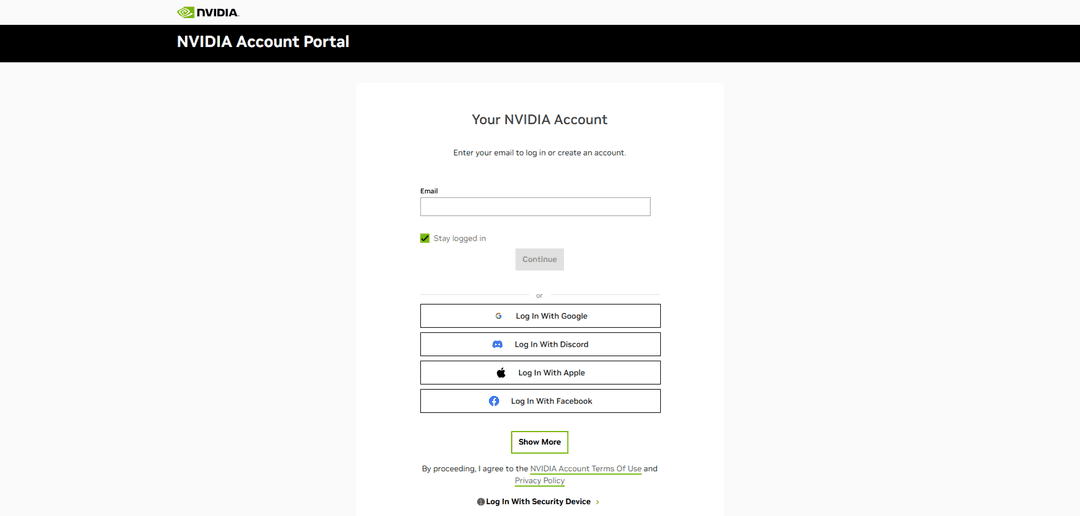Click the Your NVIDIA Account heading

point(539,119)
